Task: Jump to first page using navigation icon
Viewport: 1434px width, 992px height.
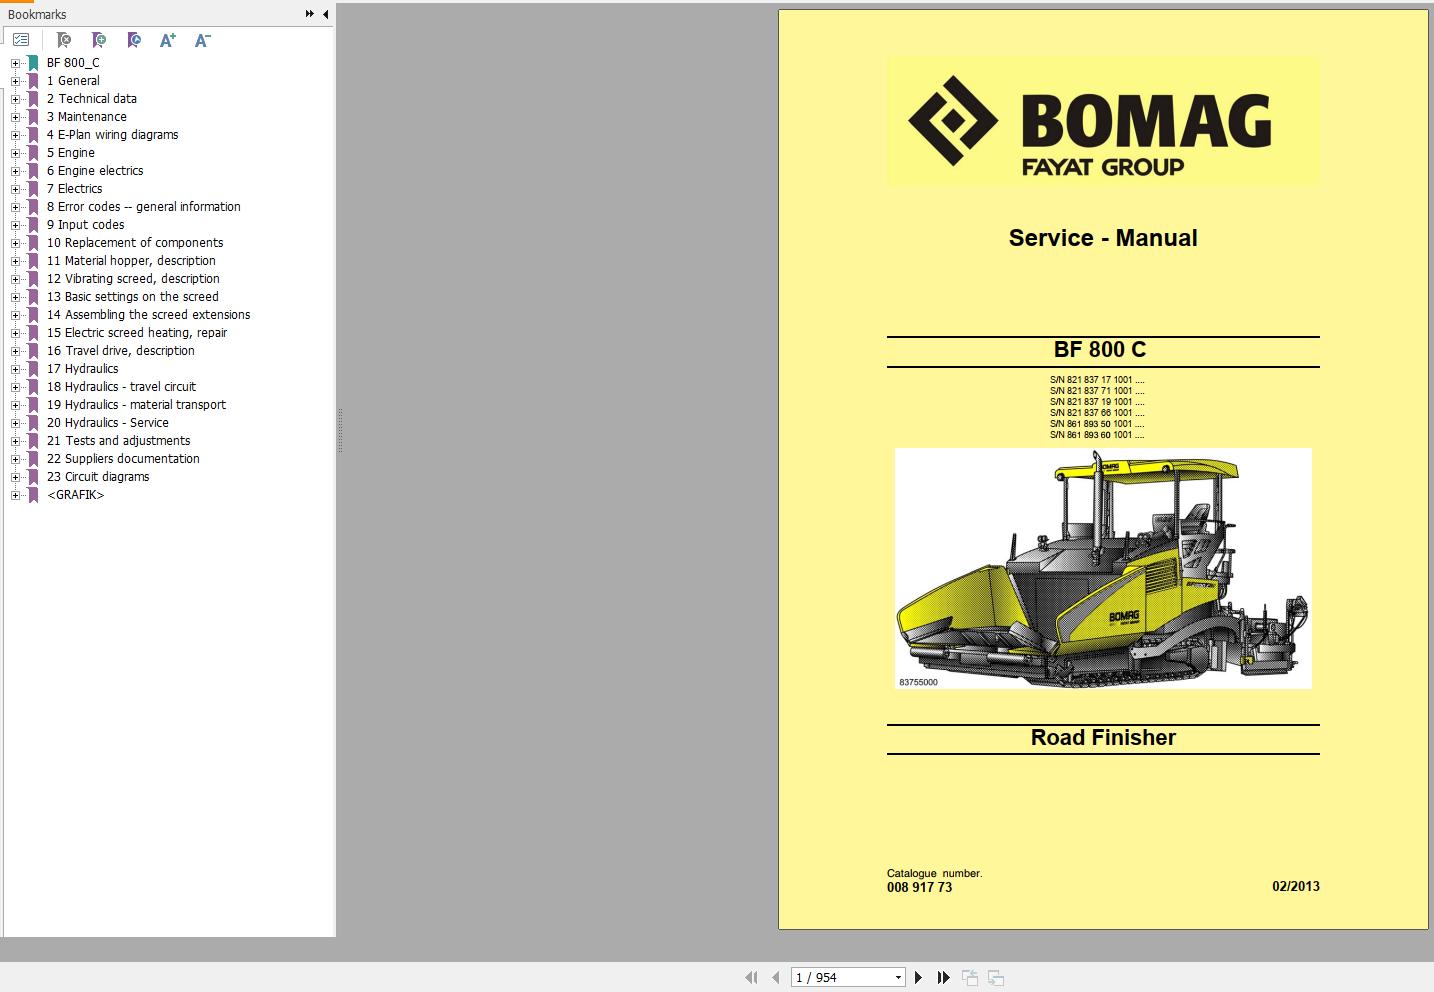Action: tap(751, 977)
